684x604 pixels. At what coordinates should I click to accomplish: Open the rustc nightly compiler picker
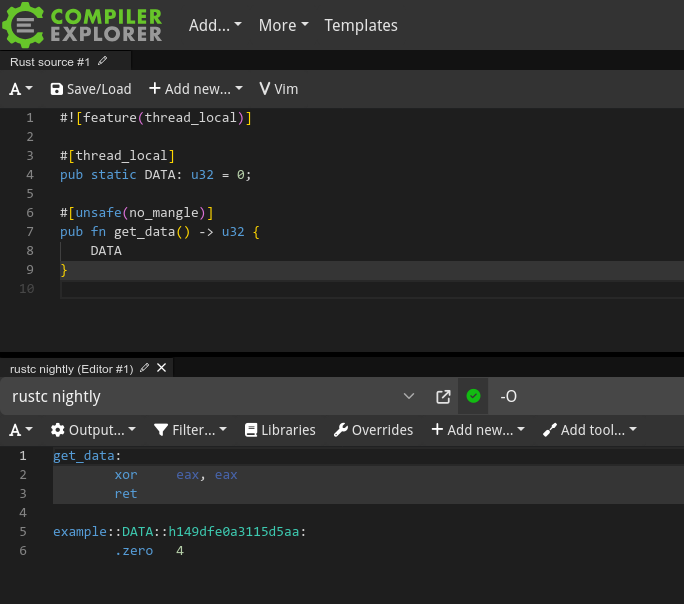coord(213,396)
